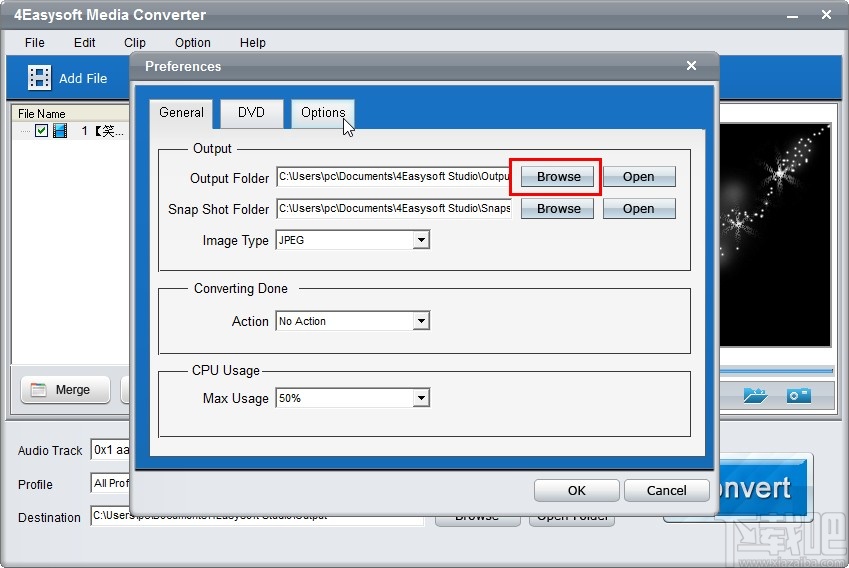Image resolution: width=849 pixels, height=568 pixels.
Task: Uncheck the file 1 checkbox in the list
Action: pos(41,130)
